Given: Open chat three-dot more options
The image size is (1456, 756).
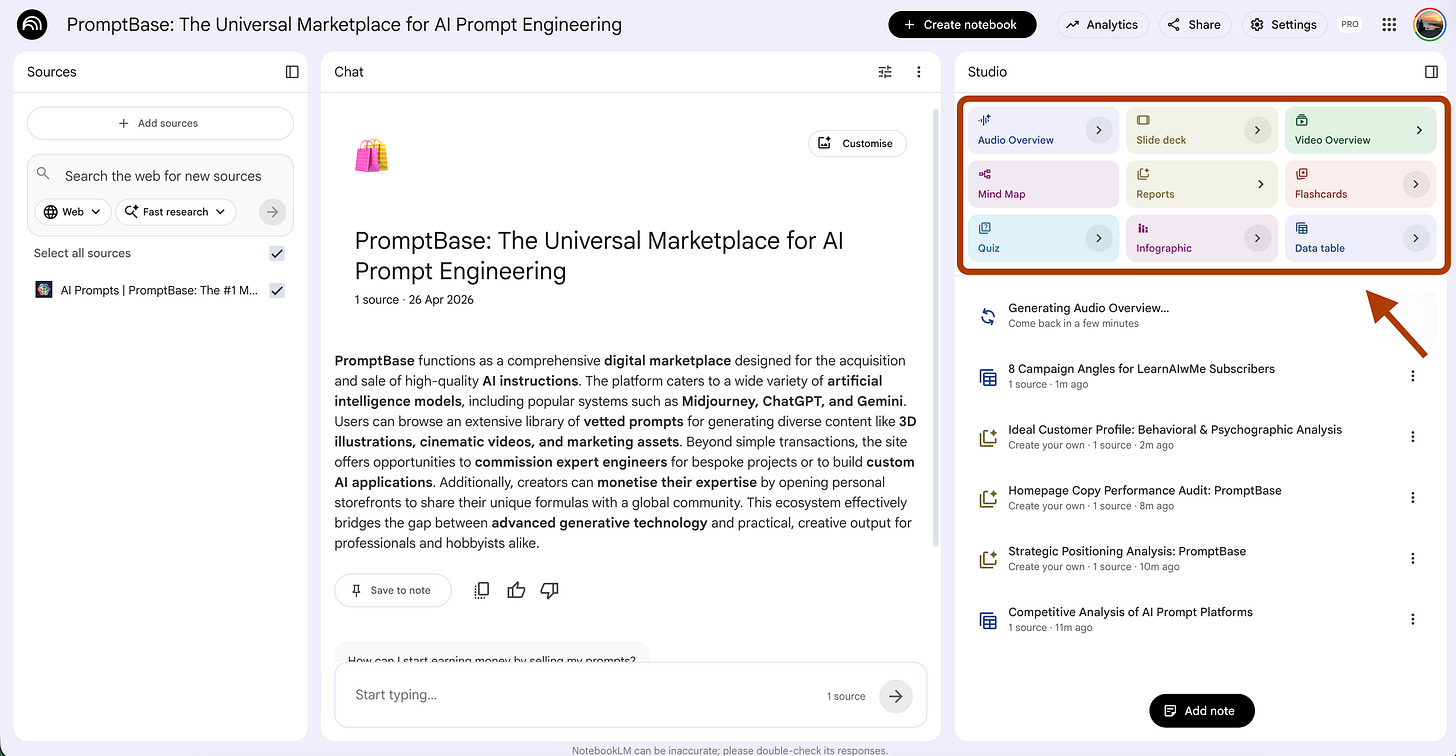Looking at the screenshot, I should click(x=919, y=72).
